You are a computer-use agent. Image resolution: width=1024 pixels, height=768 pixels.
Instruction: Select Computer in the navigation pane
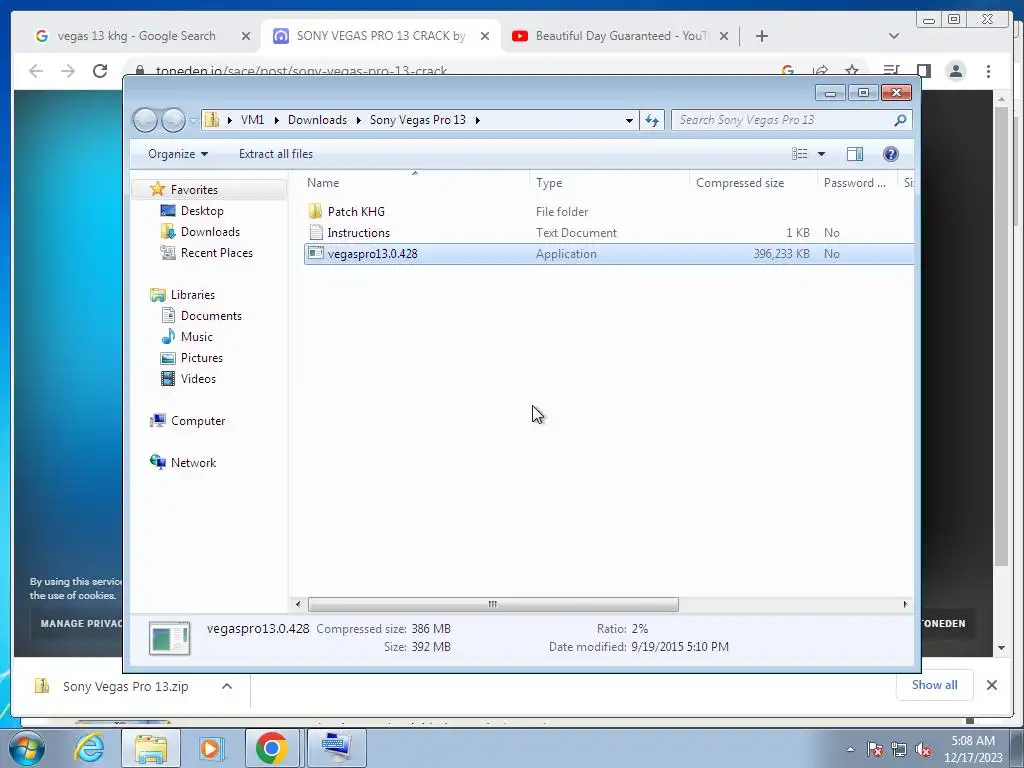click(198, 421)
